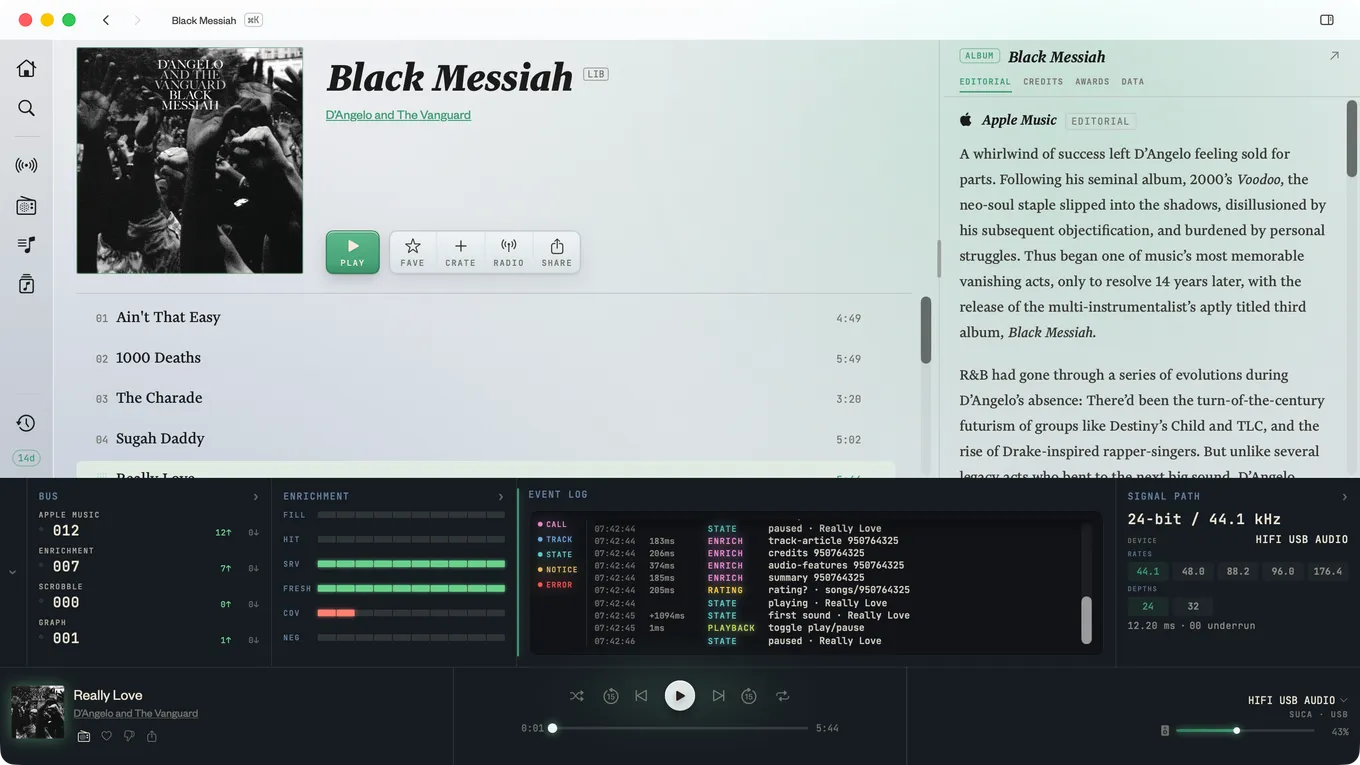This screenshot has height=765, width=1360.
Task: Open the Home view in sidebar
Action: click(27, 68)
